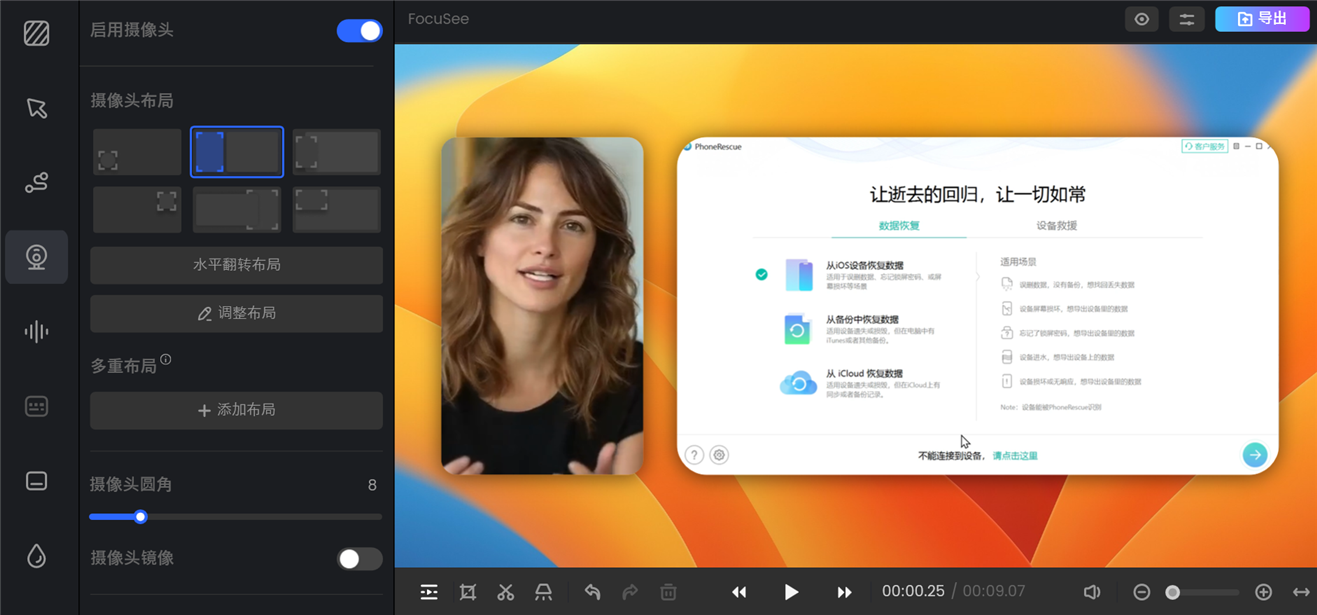Click the webcam video of the woman
The width and height of the screenshot is (1317, 615).
point(542,306)
